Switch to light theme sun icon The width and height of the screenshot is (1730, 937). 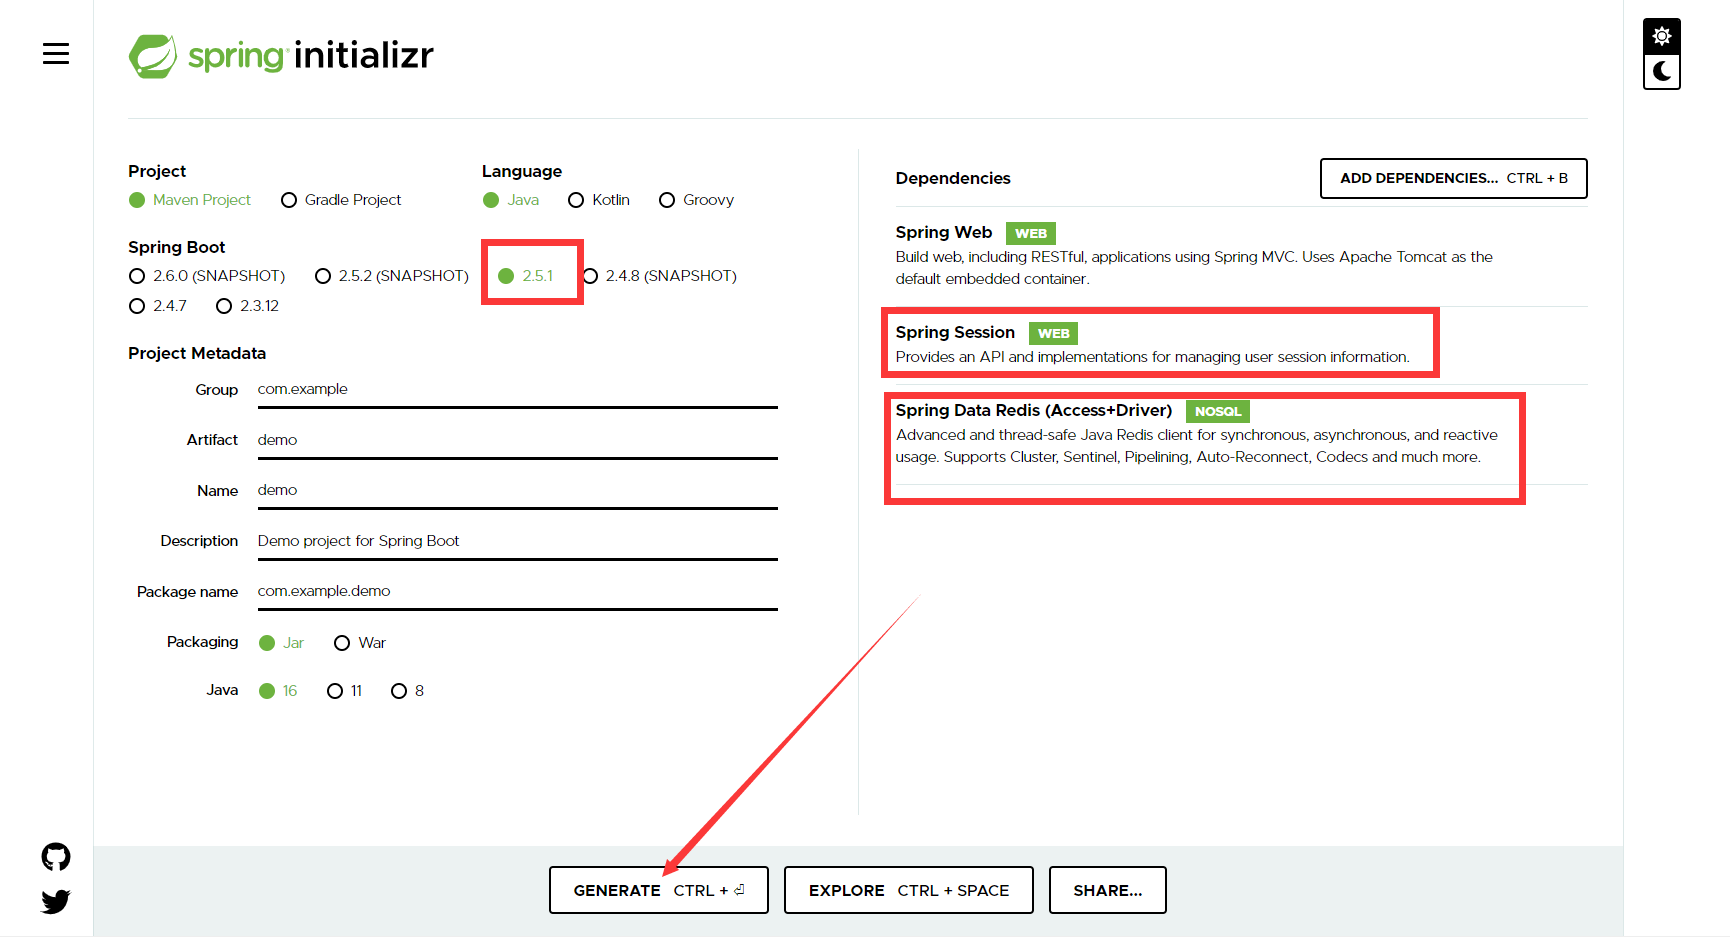(1661, 36)
